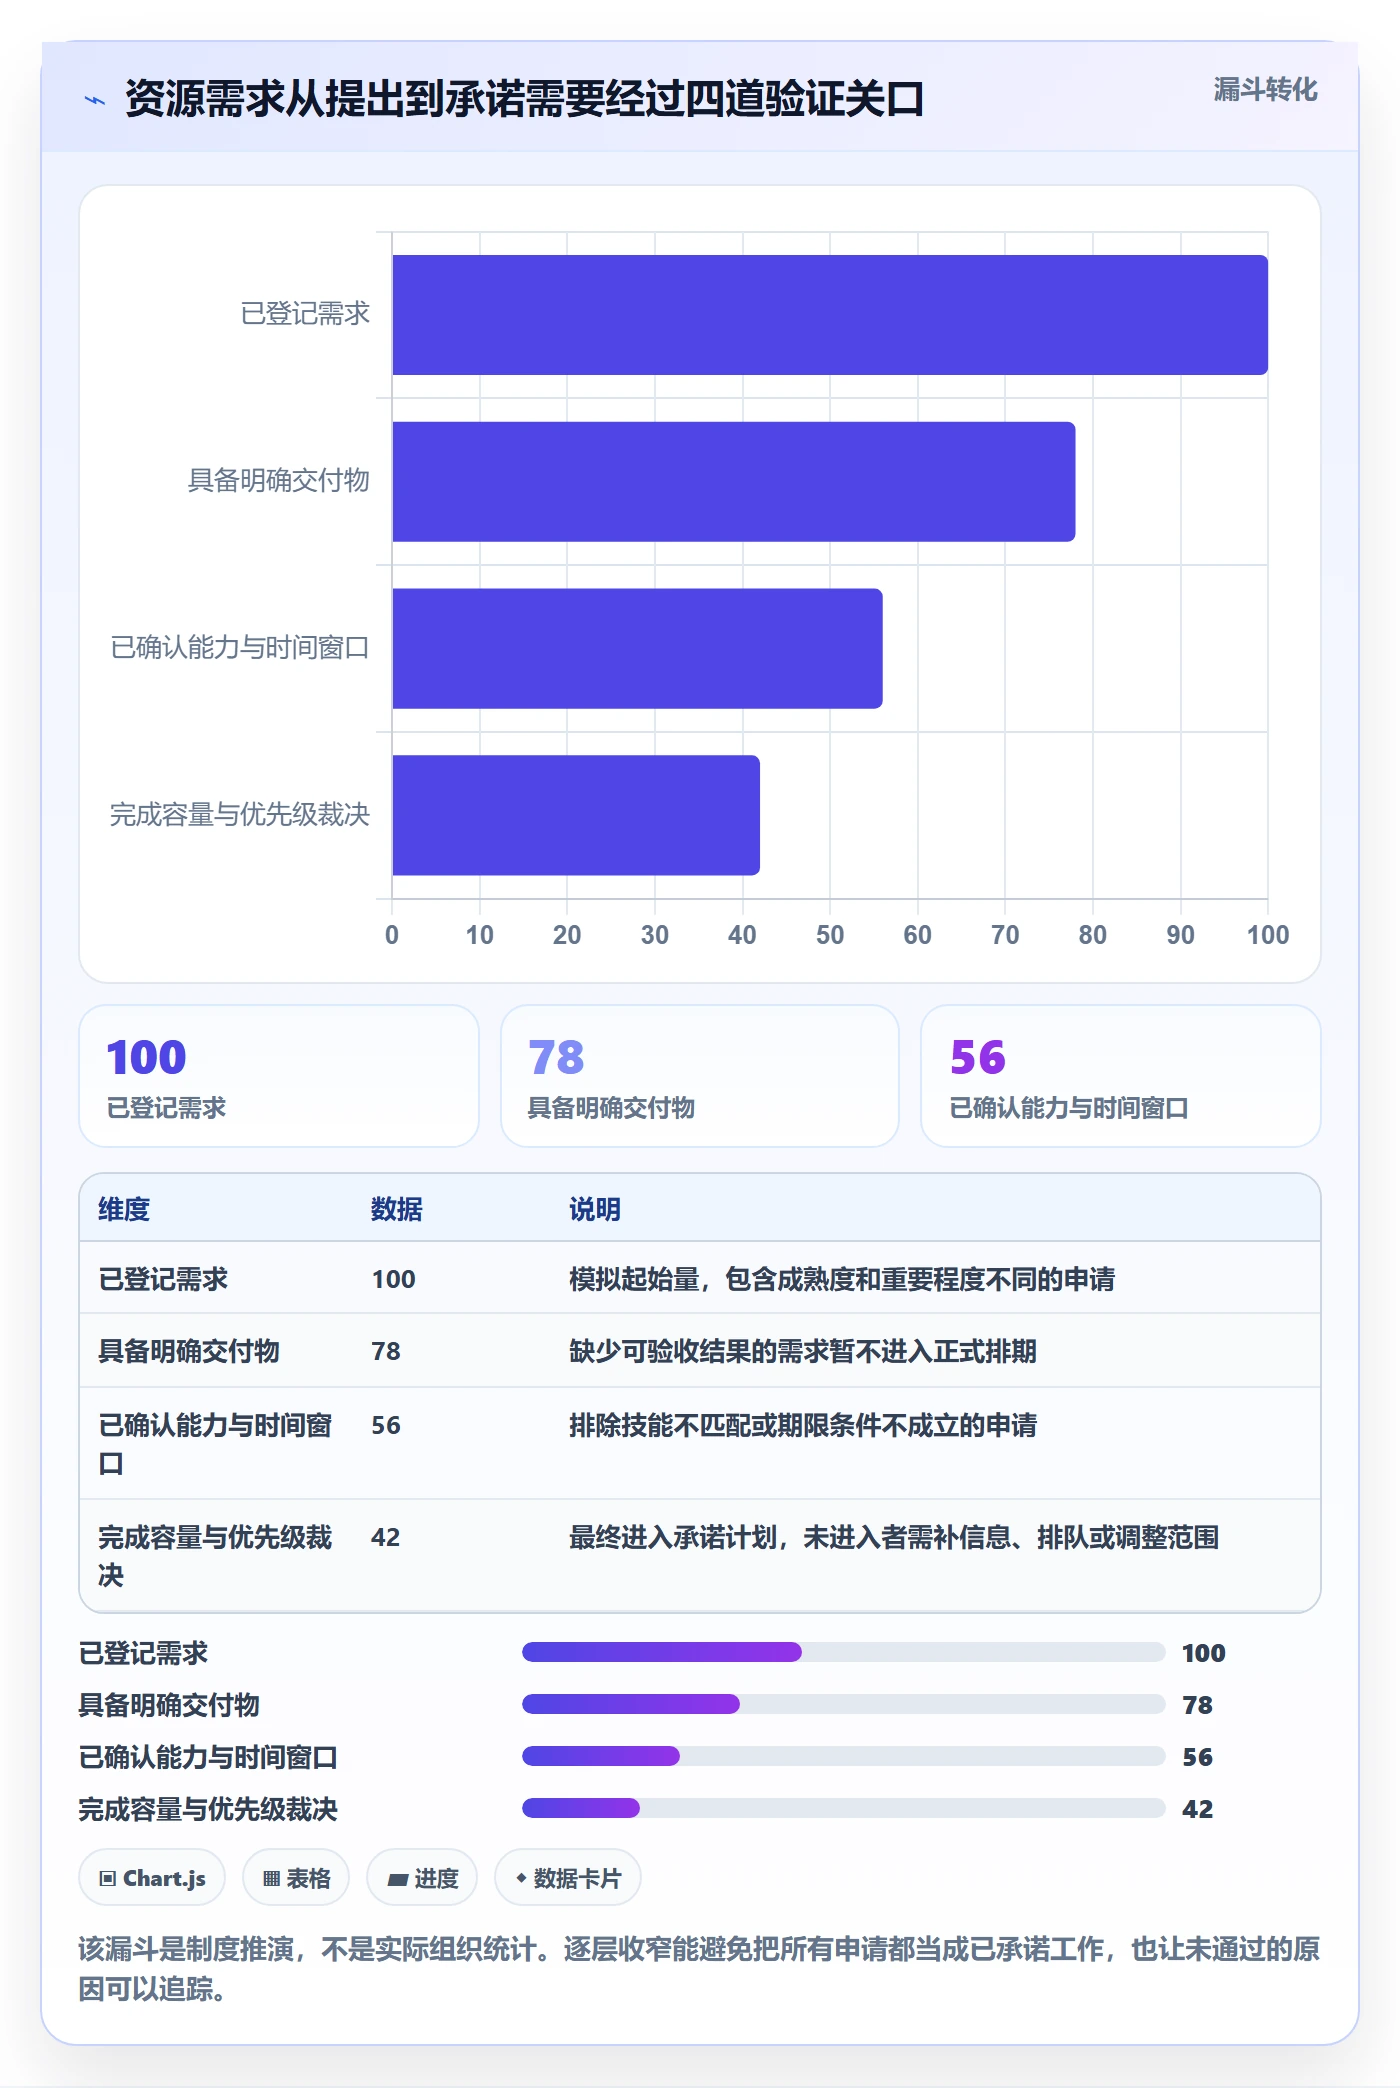Select the 已确认能力与时间窗口 progress bar showing 56
This screenshot has width=1400, height=2088.
pyautogui.click(x=843, y=1756)
